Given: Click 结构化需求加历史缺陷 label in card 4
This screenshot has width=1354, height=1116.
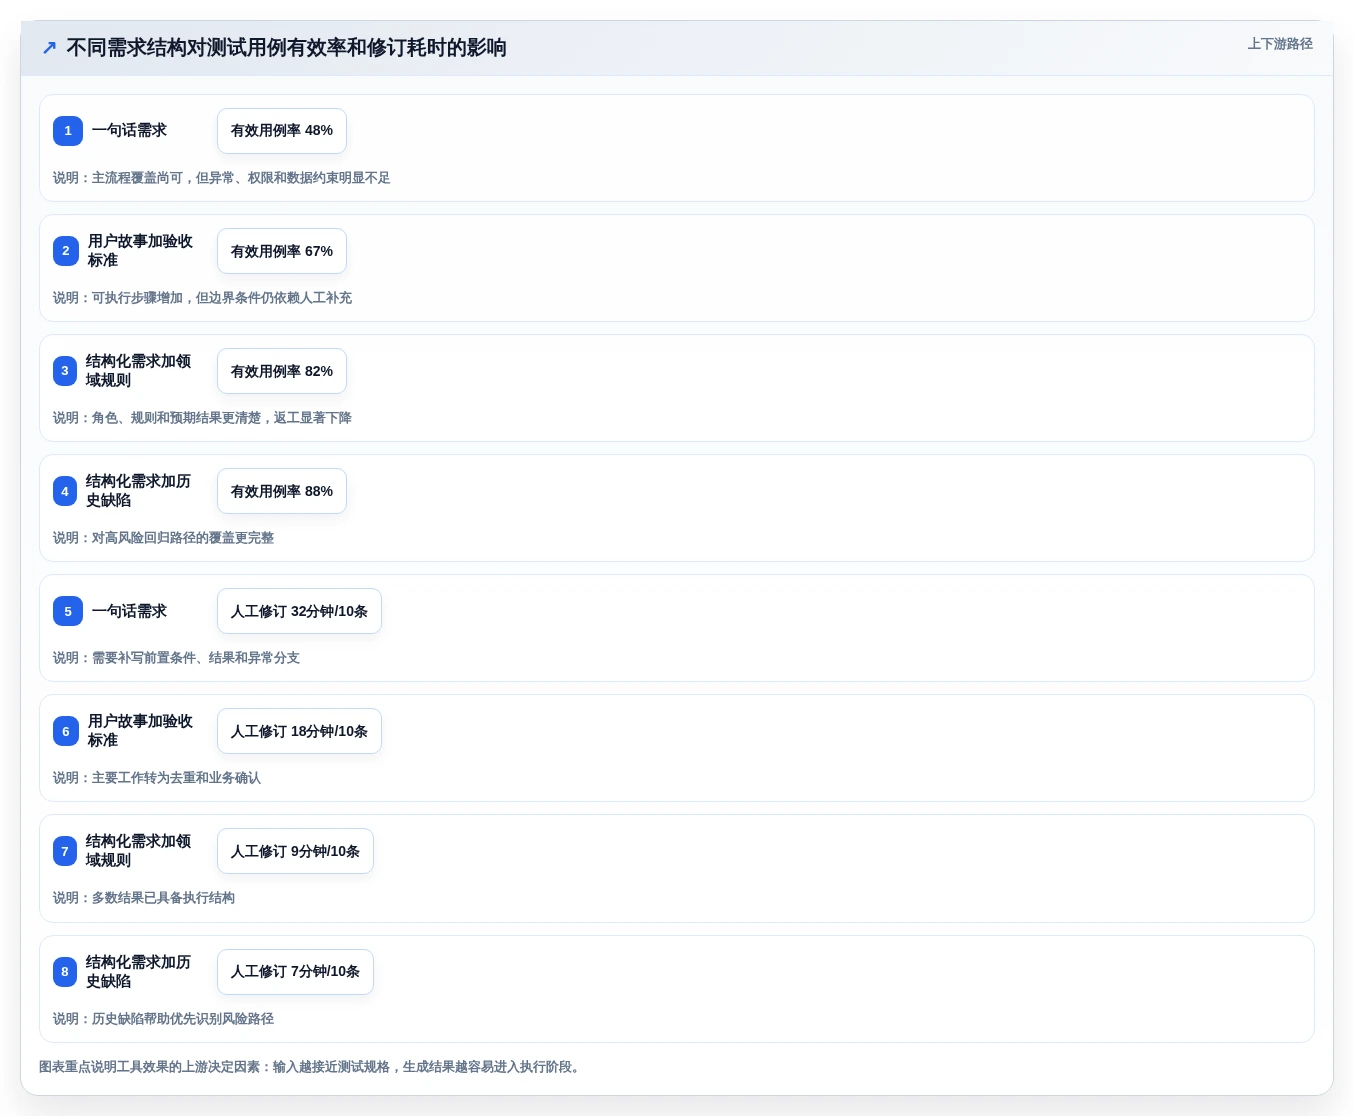Looking at the screenshot, I should [138, 491].
